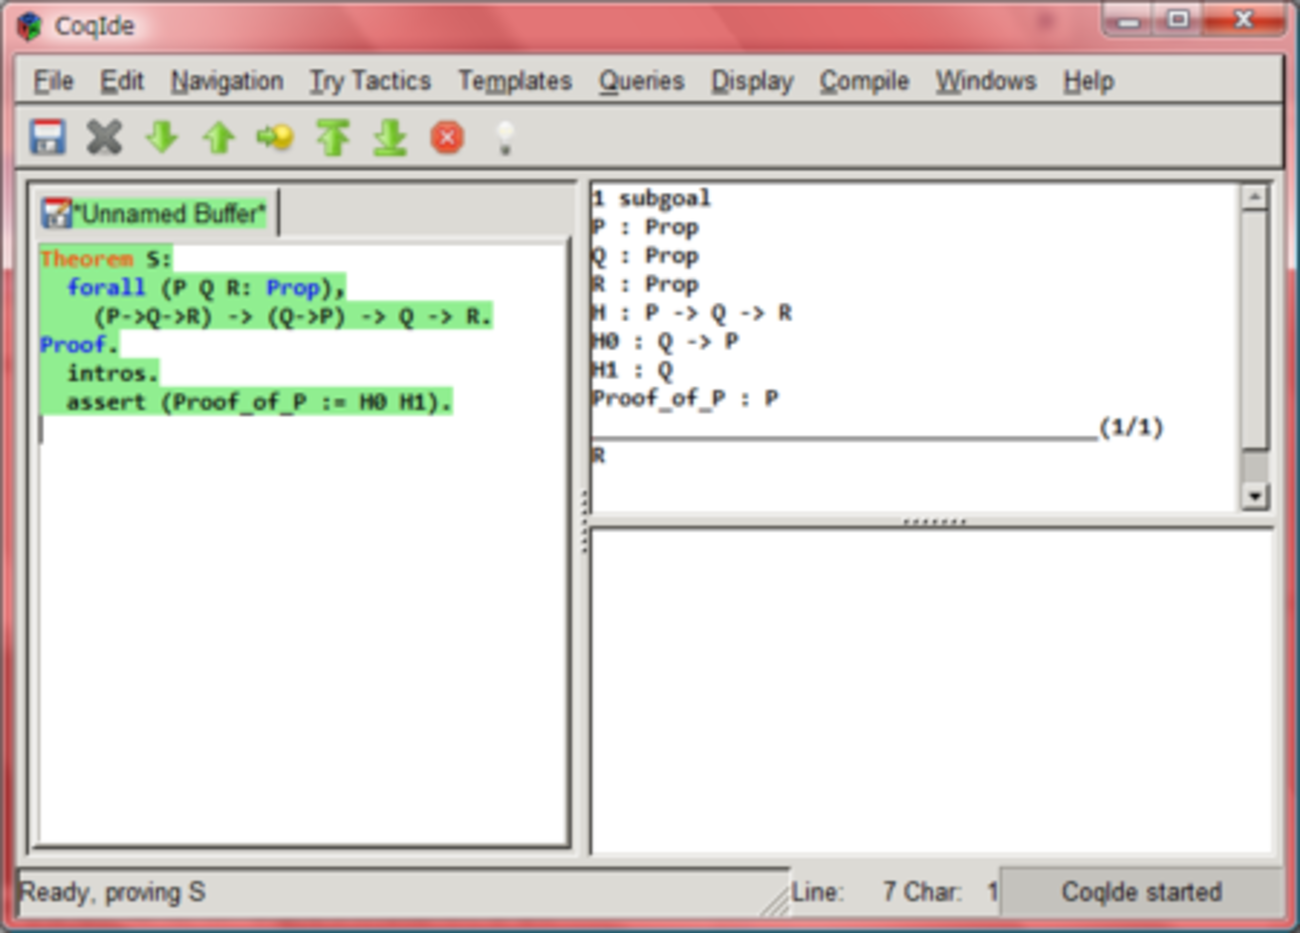This screenshot has height=933, width=1300.
Task: Click the 'Proof.' keyword in editor
Action: click(x=79, y=345)
